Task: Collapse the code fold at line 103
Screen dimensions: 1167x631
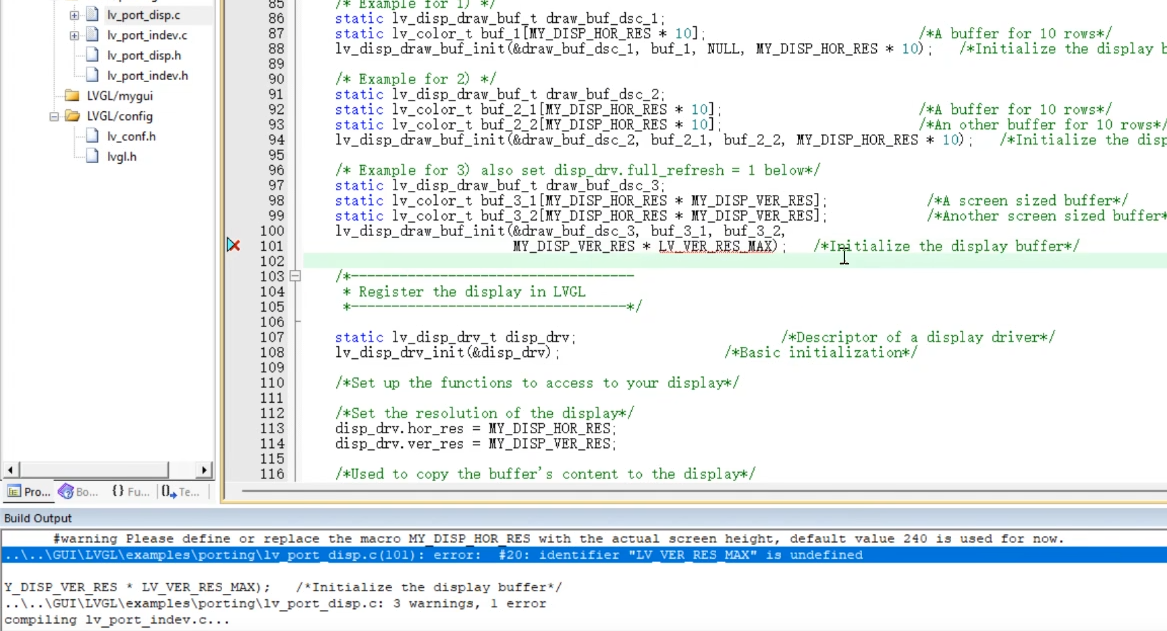Action: tap(295, 276)
